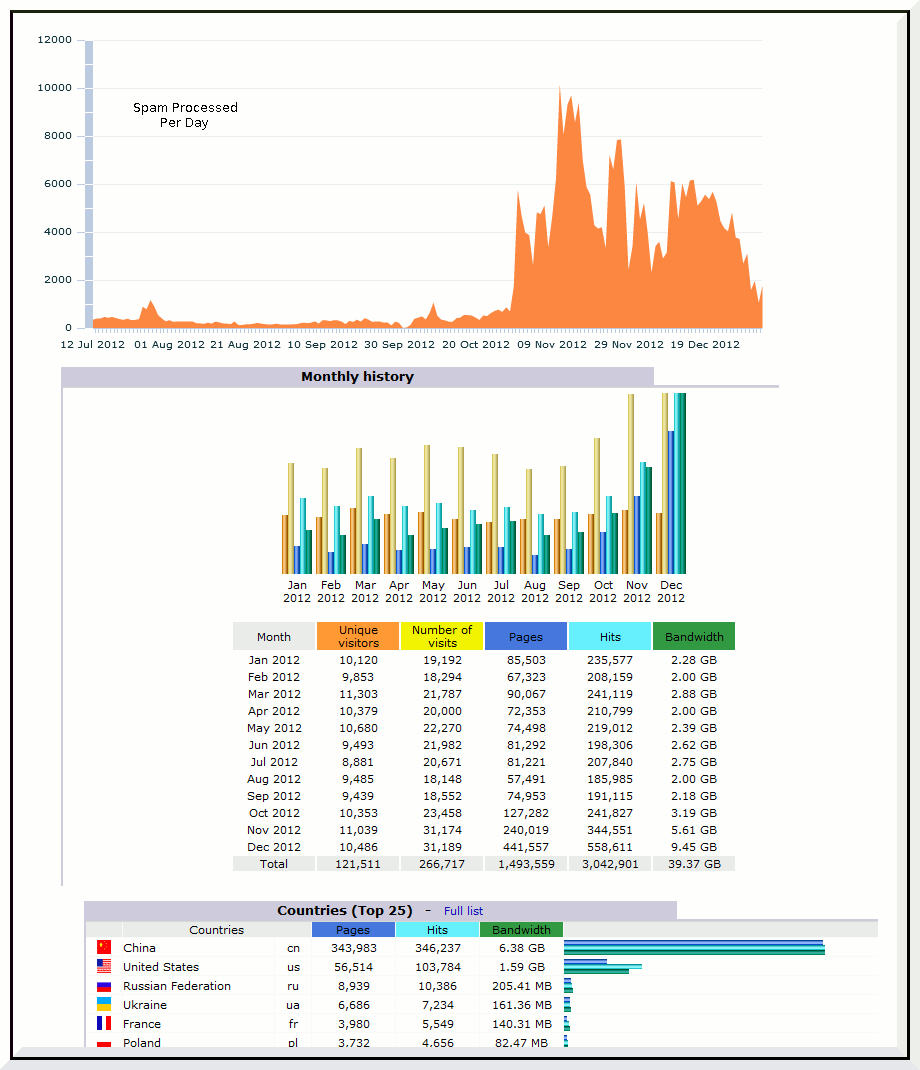The width and height of the screenshot is (920, 1070).
Task: Click the United States traffic bar graph
Action: coord(603,966)
